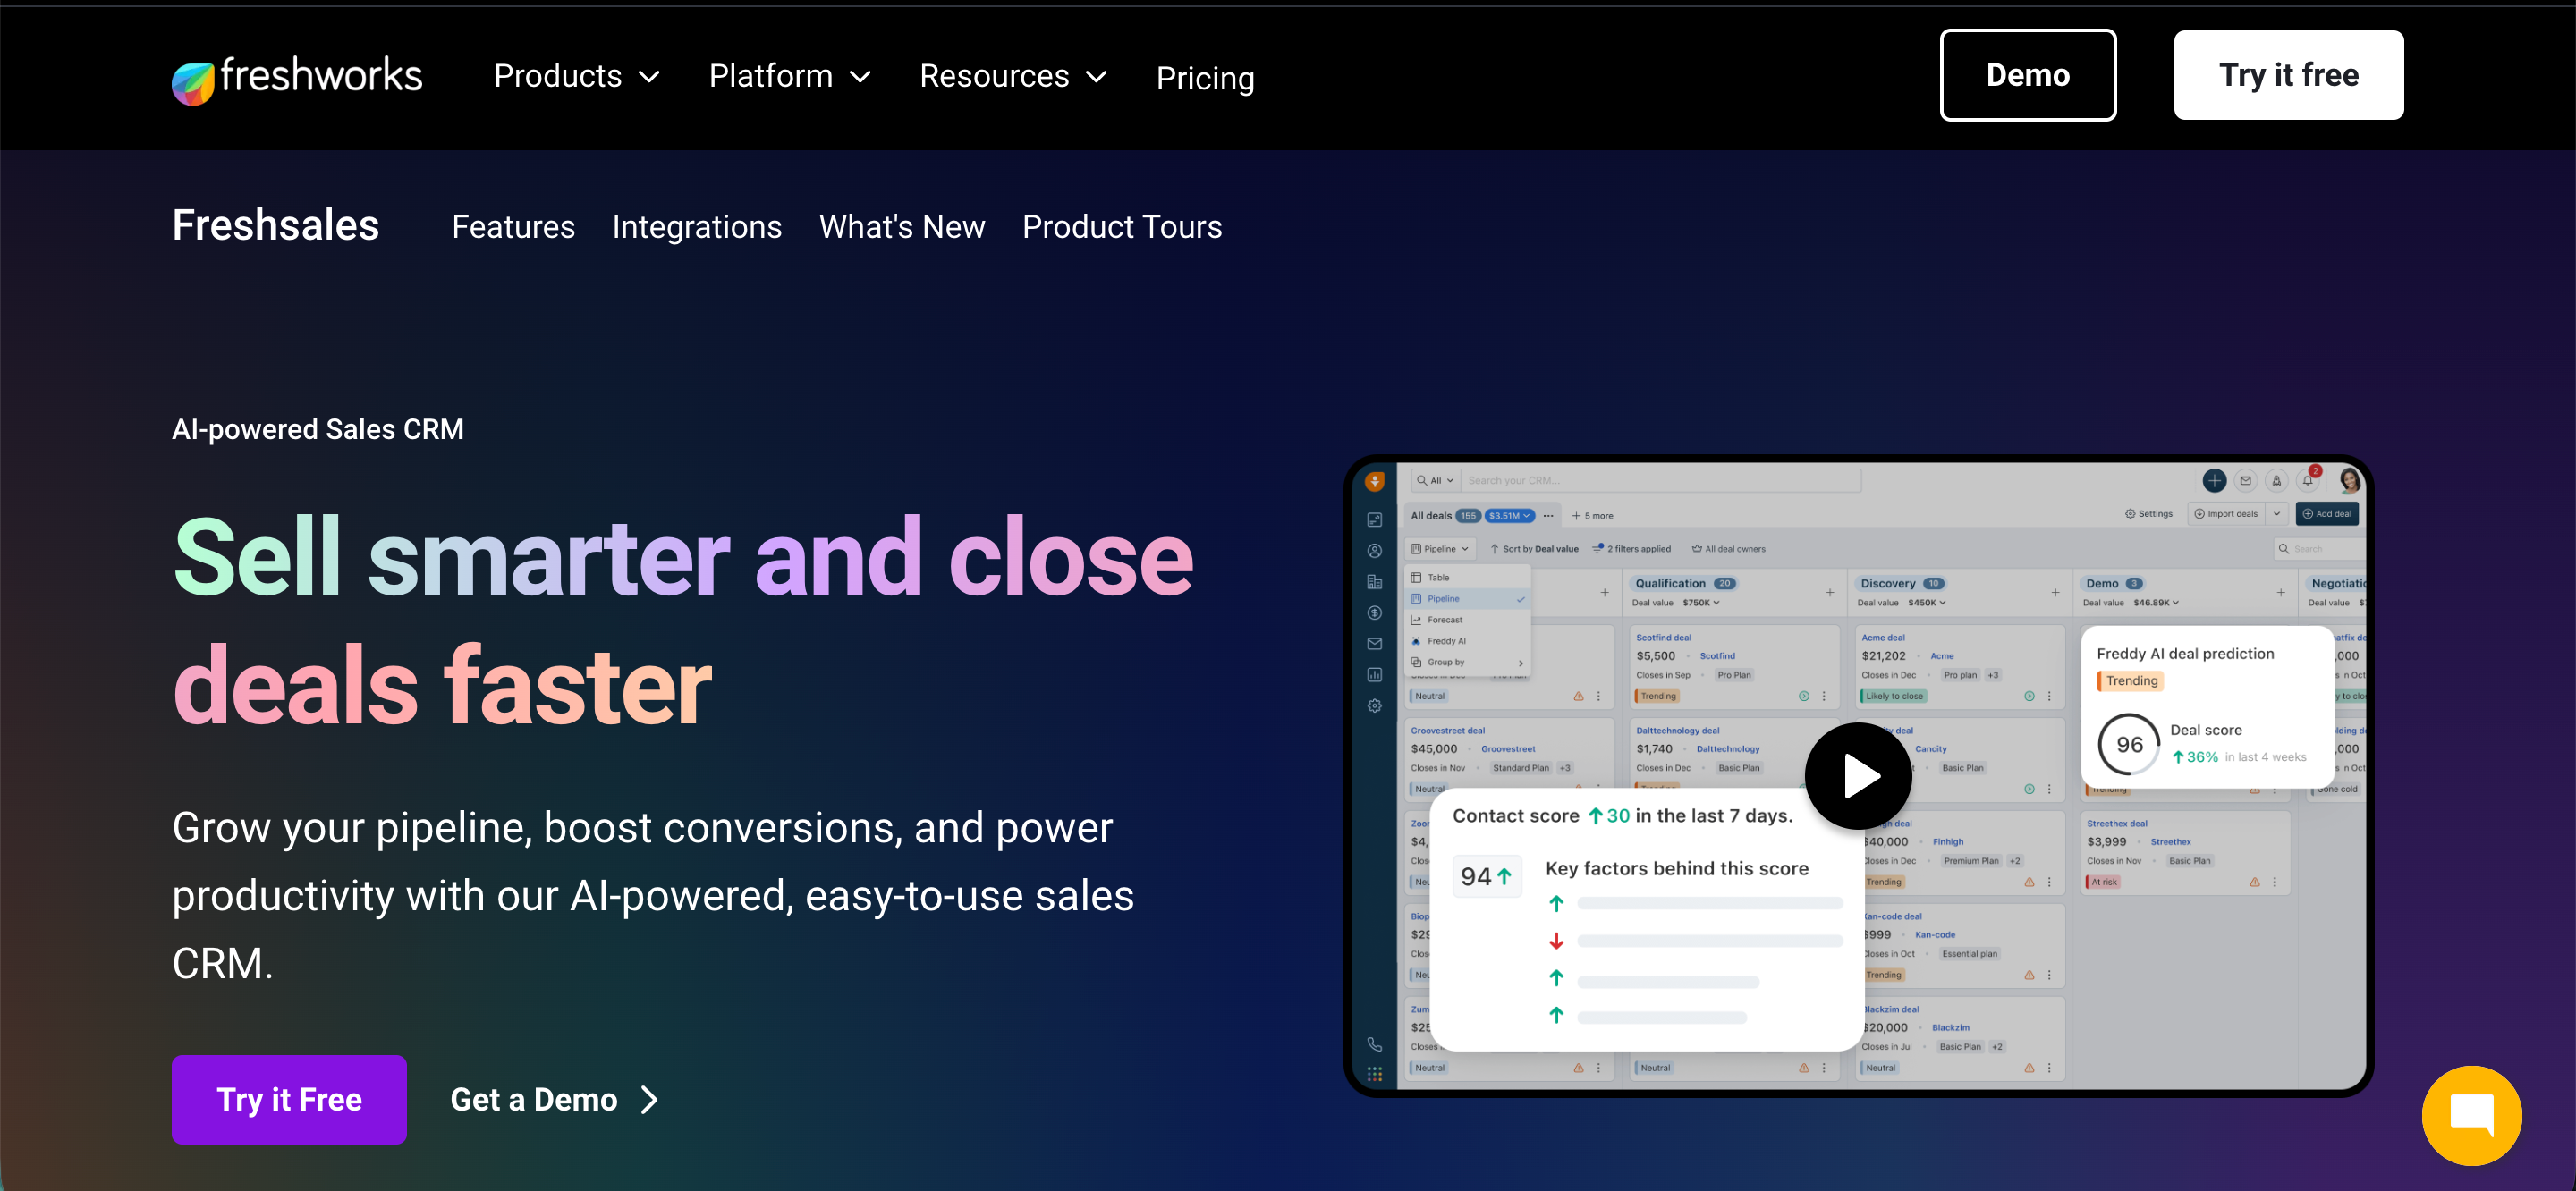This screenshot has width=2576, height=1191.
Task: Click the white Try it free button
Action: 2288,75
